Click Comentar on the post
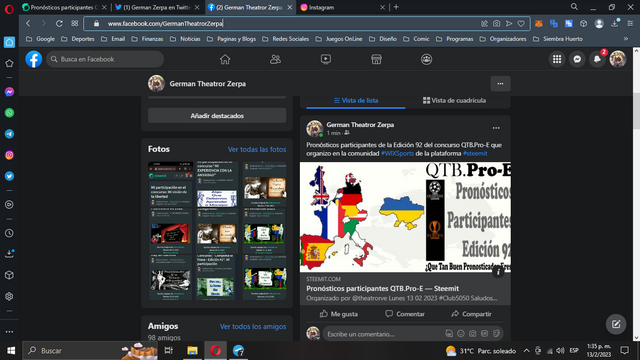Image resolution: width=640 pixels, height=360 pixels. click(405, 314)
